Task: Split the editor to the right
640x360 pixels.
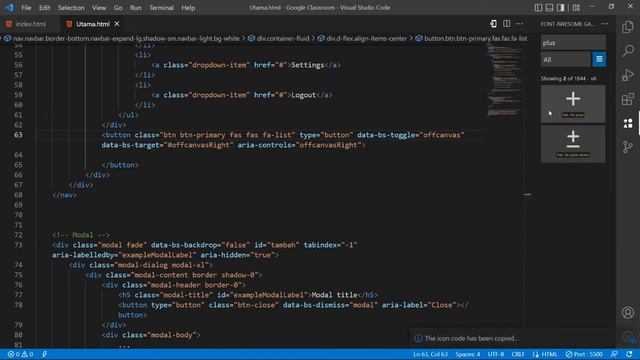Action: [507, 24]
